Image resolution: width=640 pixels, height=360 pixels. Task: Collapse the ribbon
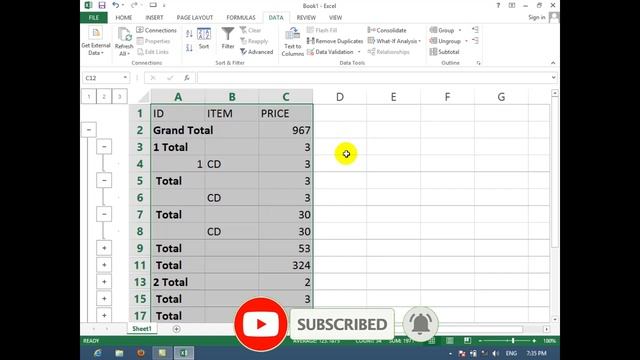[553, 63]
